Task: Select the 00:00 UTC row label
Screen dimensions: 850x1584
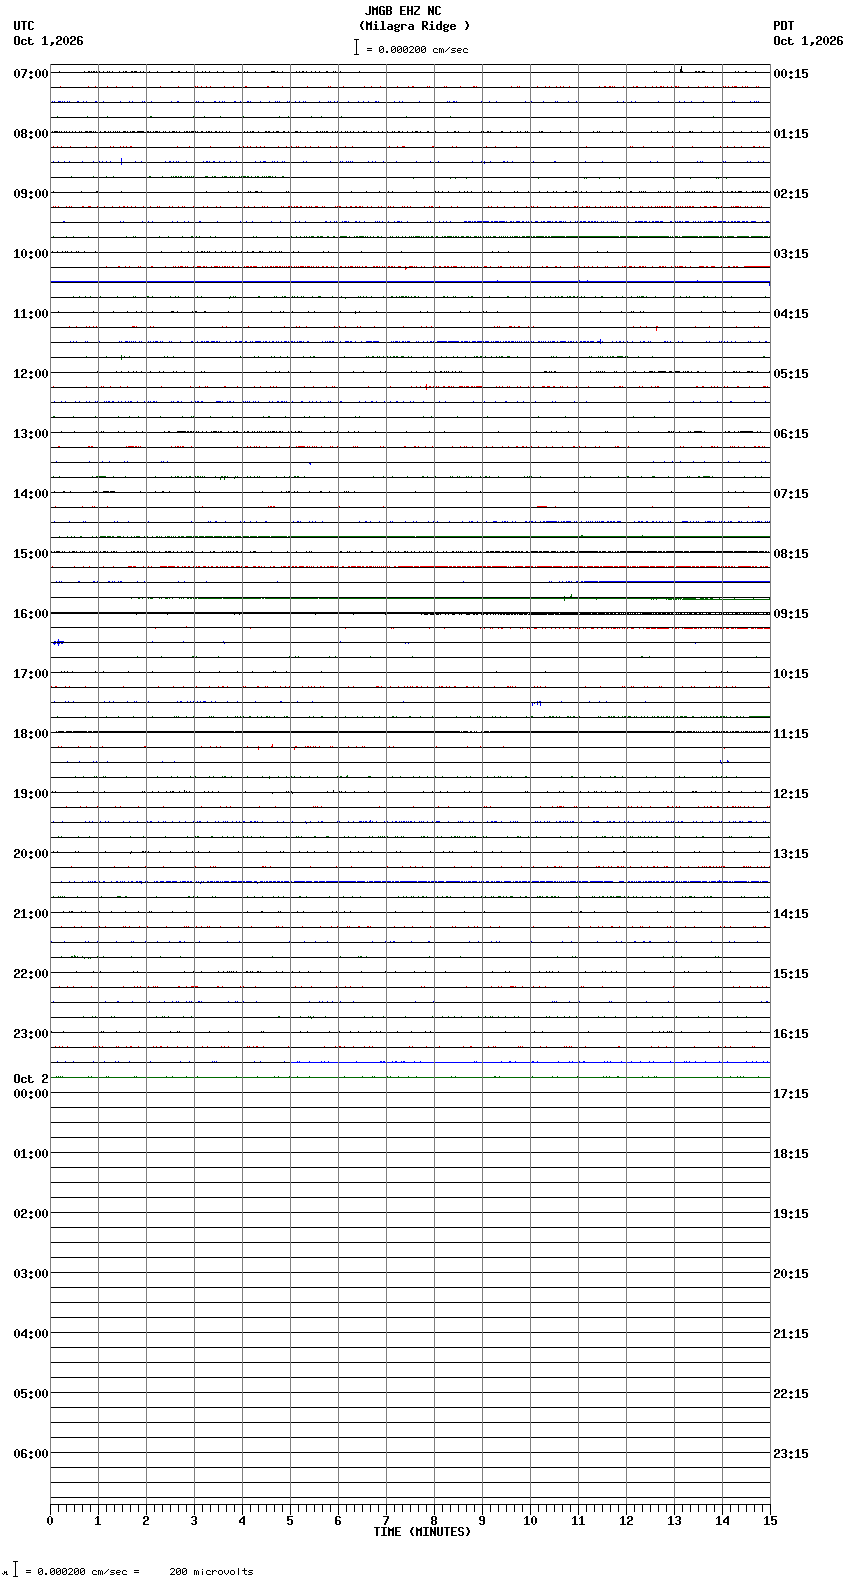Action: coord(31,1094)
